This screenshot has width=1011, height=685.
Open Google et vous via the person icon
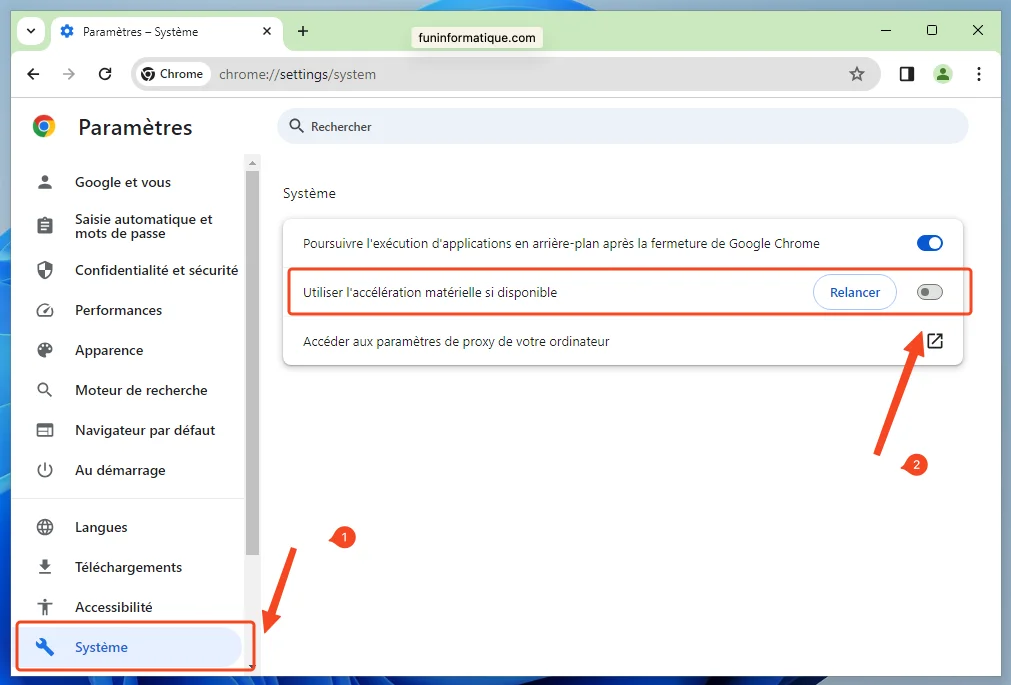45,182
